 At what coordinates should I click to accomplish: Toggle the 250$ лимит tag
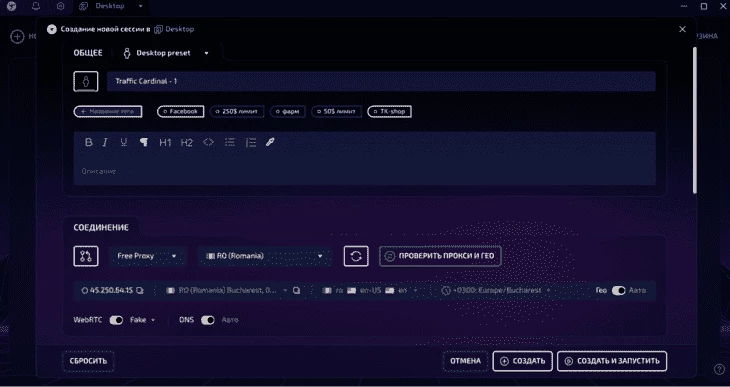[237, 112]
